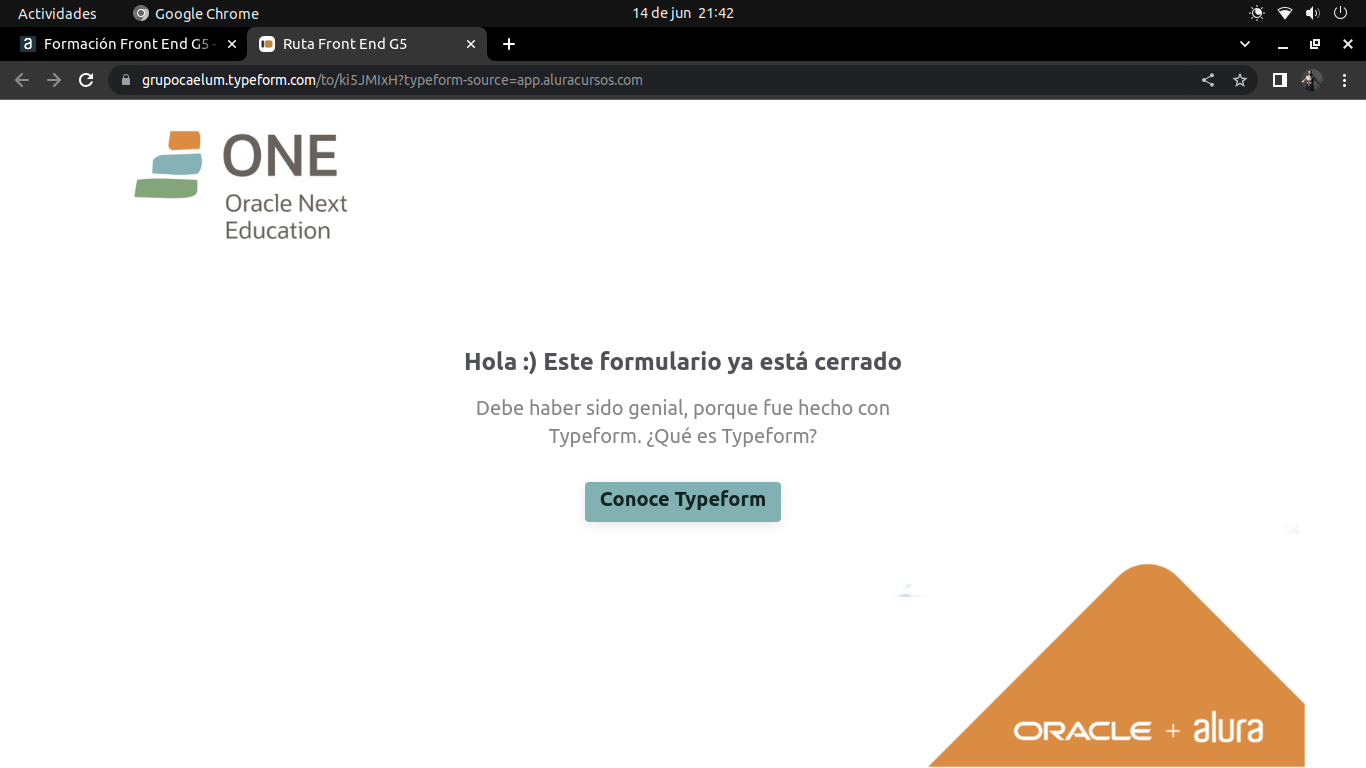
Task: Click the text '¿Qué es Typeform?'
Action: click(x=731, y=436)
